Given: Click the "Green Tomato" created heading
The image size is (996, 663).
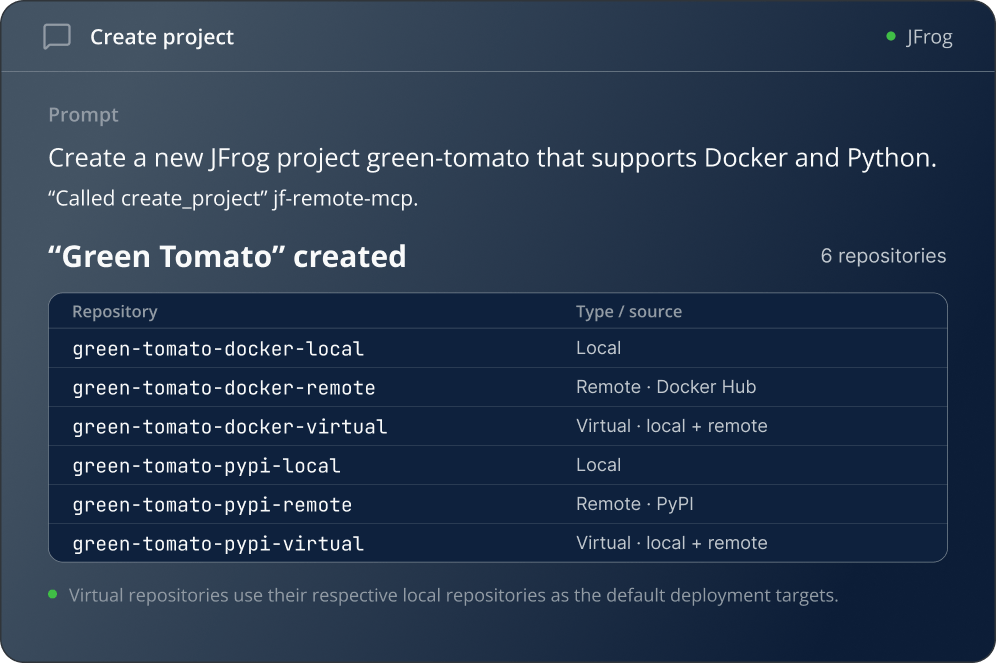Looking at the screenshot, I should (x=227, y=257).
